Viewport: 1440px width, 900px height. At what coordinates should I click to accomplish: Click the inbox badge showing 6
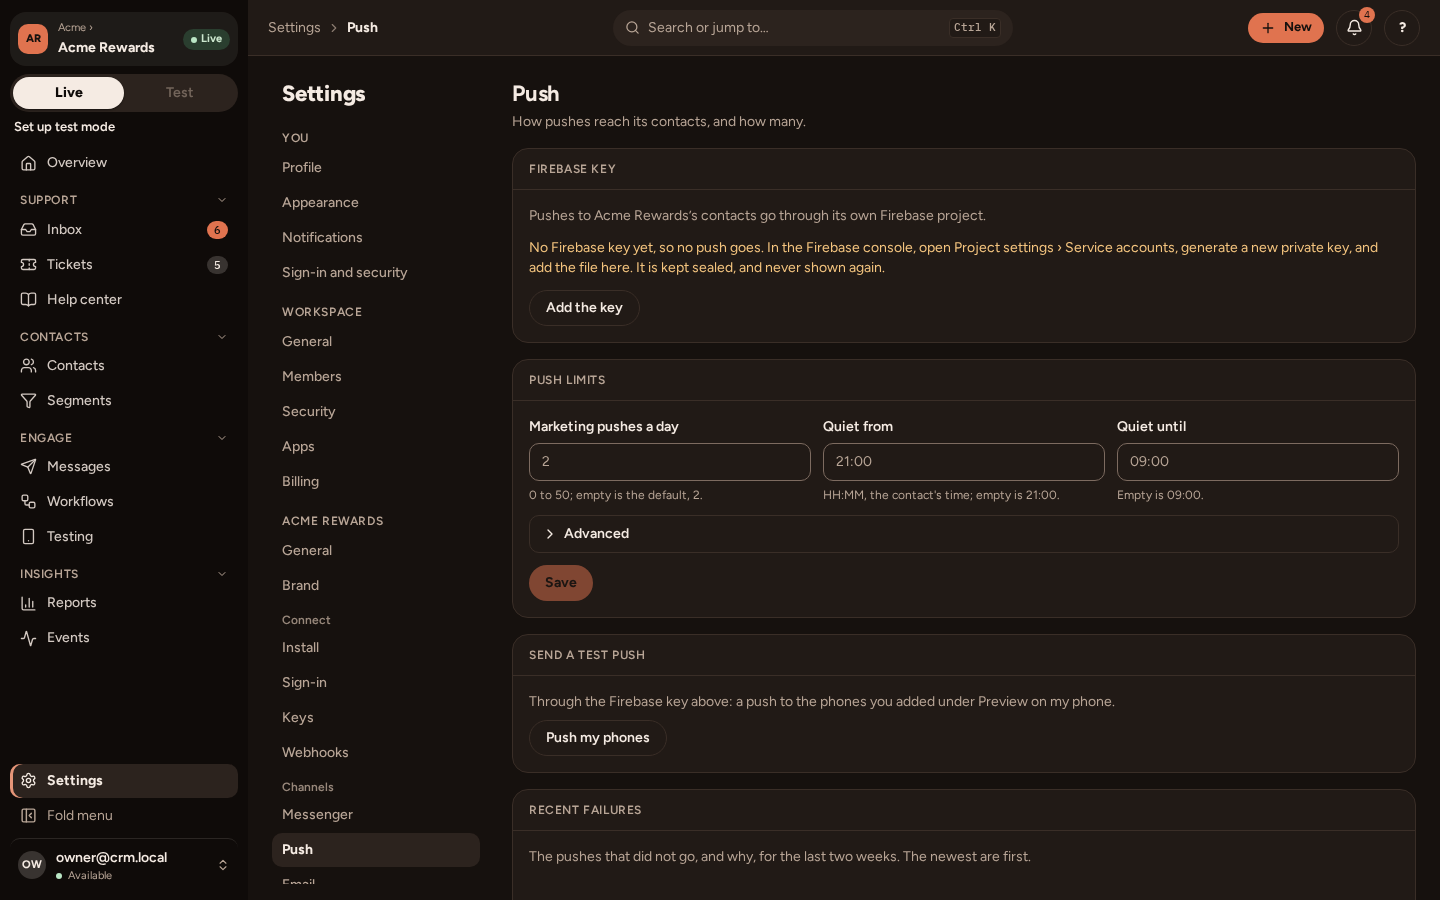click(x=217, y=230)
